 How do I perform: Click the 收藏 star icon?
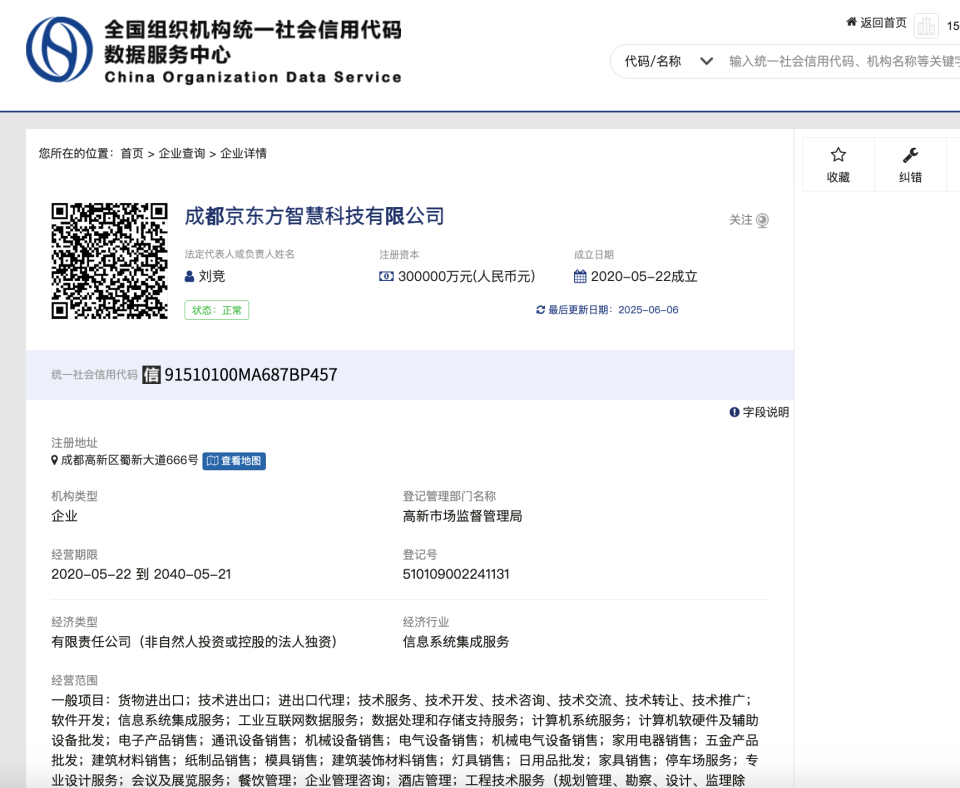tap(838, 155)
